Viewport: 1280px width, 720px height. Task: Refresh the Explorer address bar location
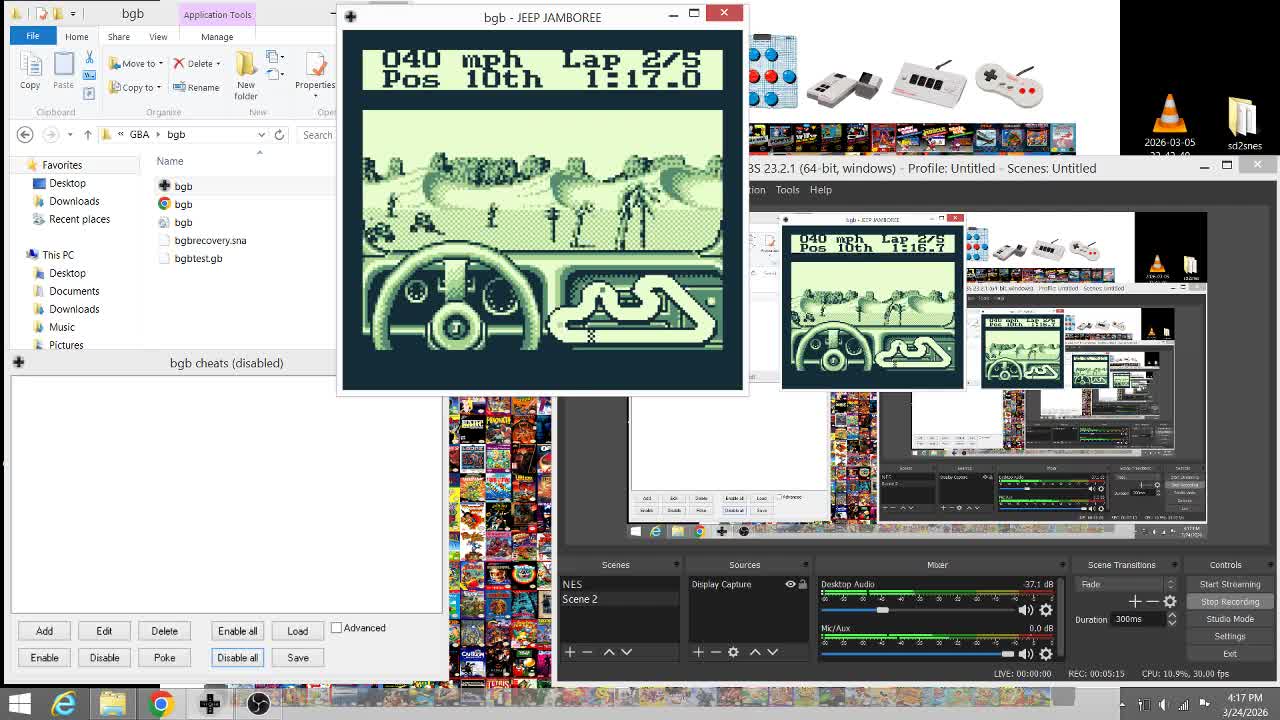pos(279,135)
